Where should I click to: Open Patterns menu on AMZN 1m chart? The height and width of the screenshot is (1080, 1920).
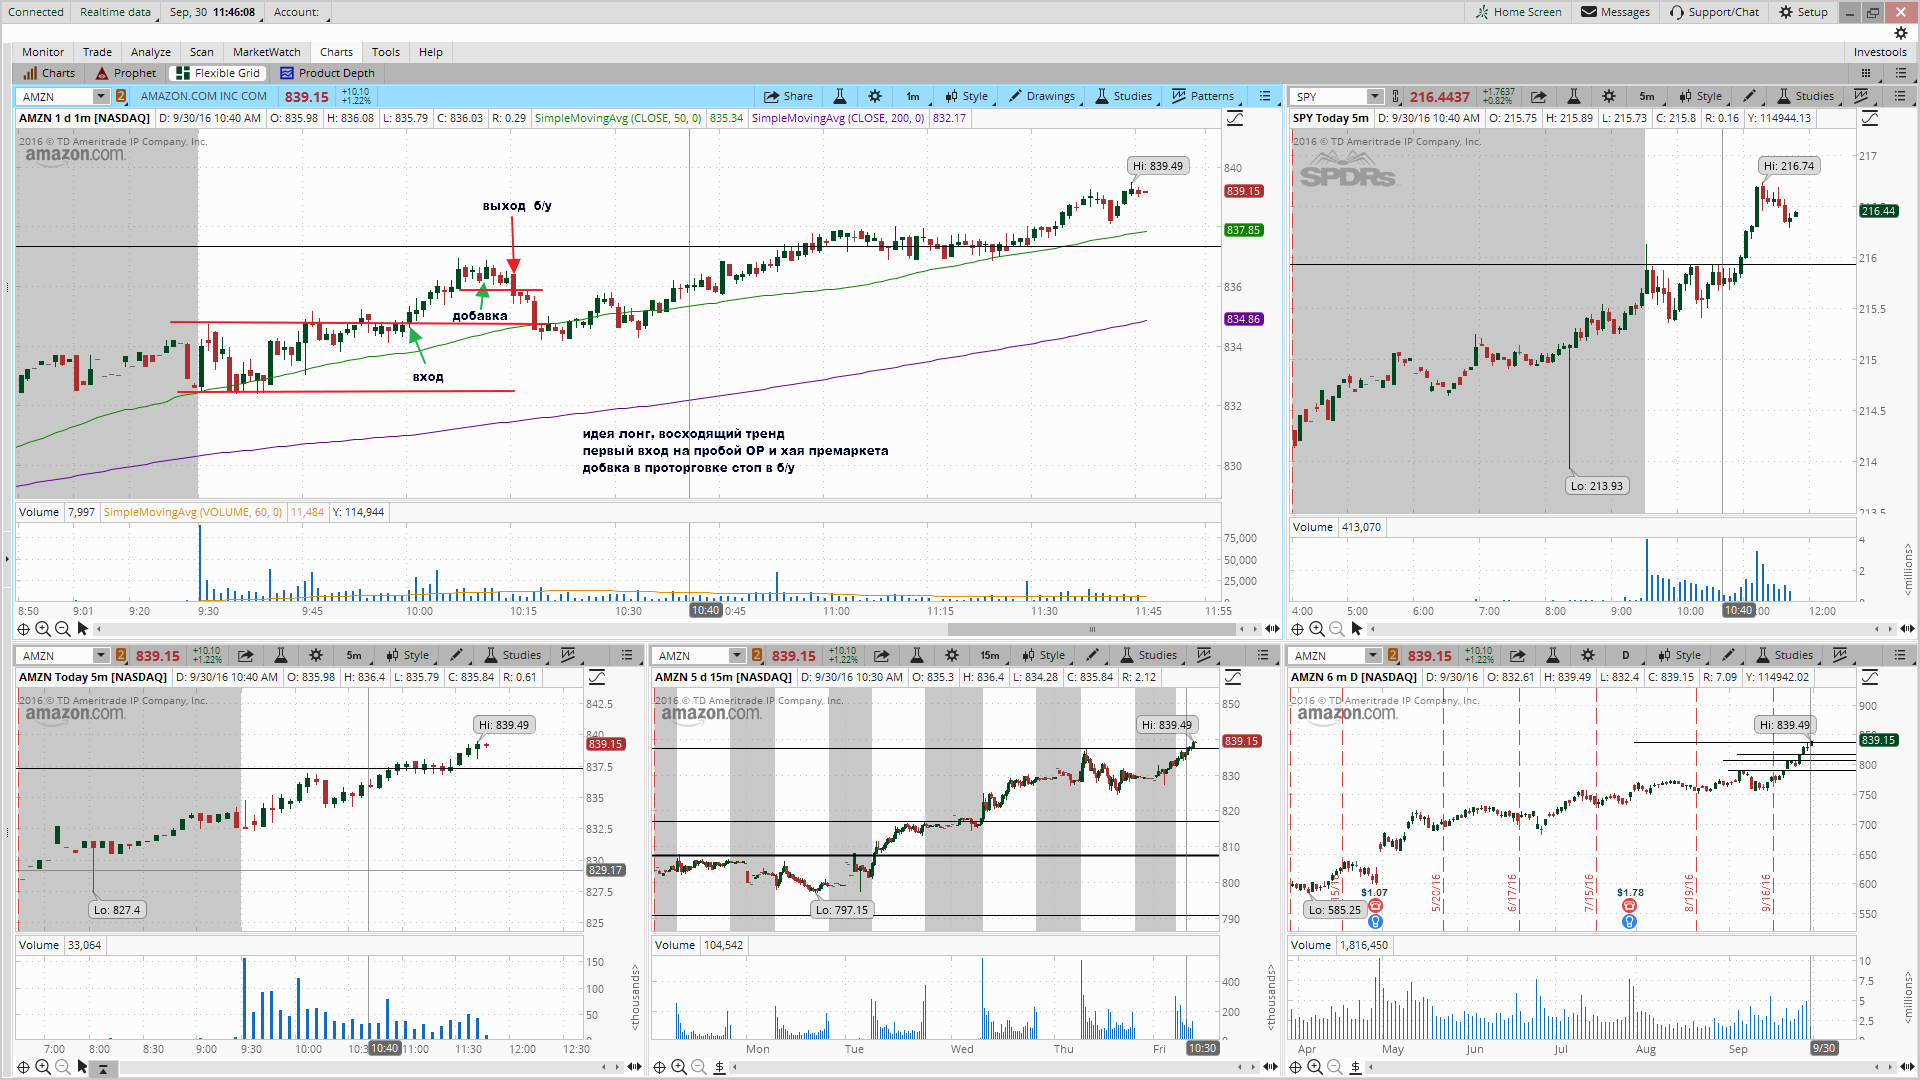coord(1203,96)
